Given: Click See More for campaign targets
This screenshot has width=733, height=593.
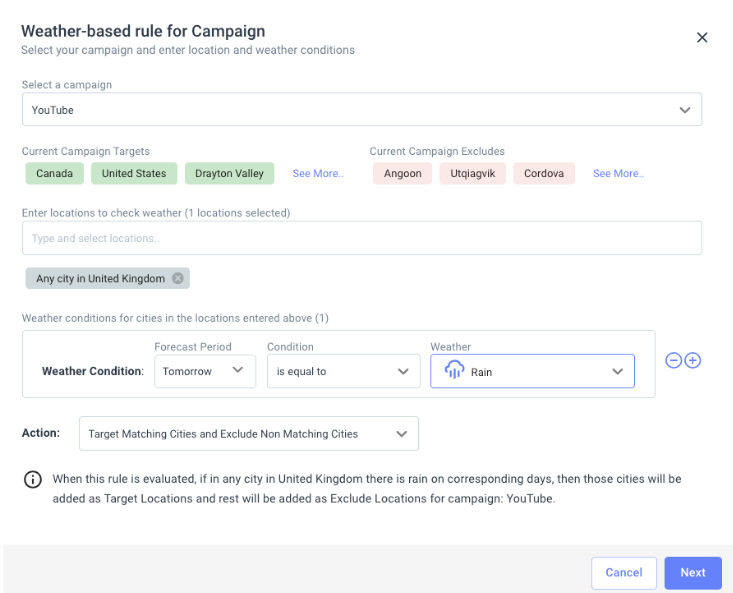Looking at the screenshot, I should [318, 173].
